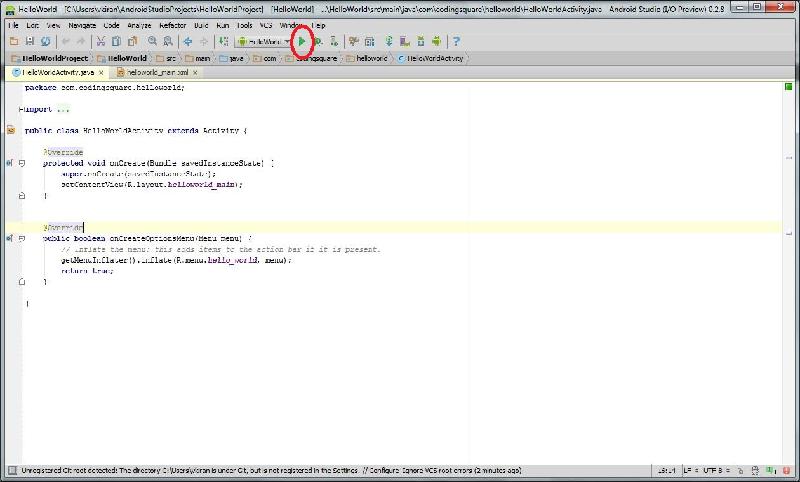Open the Refactor menu
Viewport: 800px width, 482px height.
click(172, 25)
